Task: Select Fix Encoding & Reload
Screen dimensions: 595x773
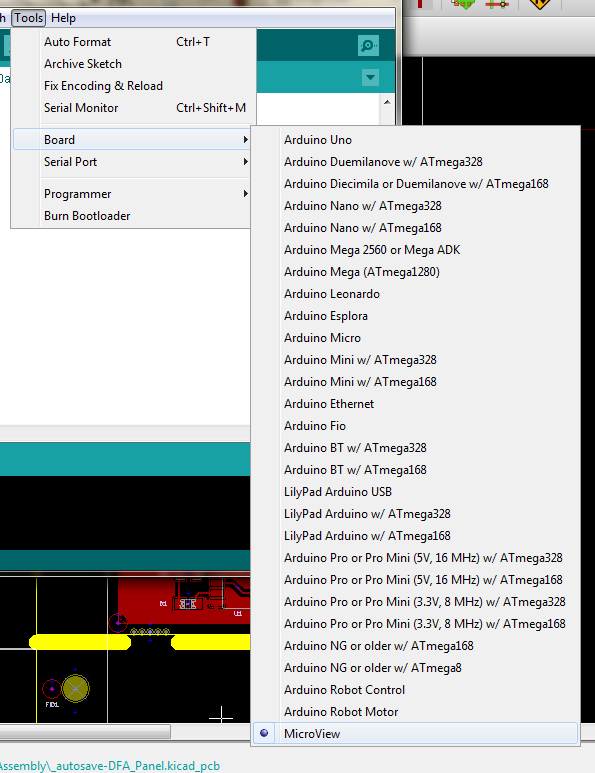Action: pyautogui.click(x=133, y=86)
